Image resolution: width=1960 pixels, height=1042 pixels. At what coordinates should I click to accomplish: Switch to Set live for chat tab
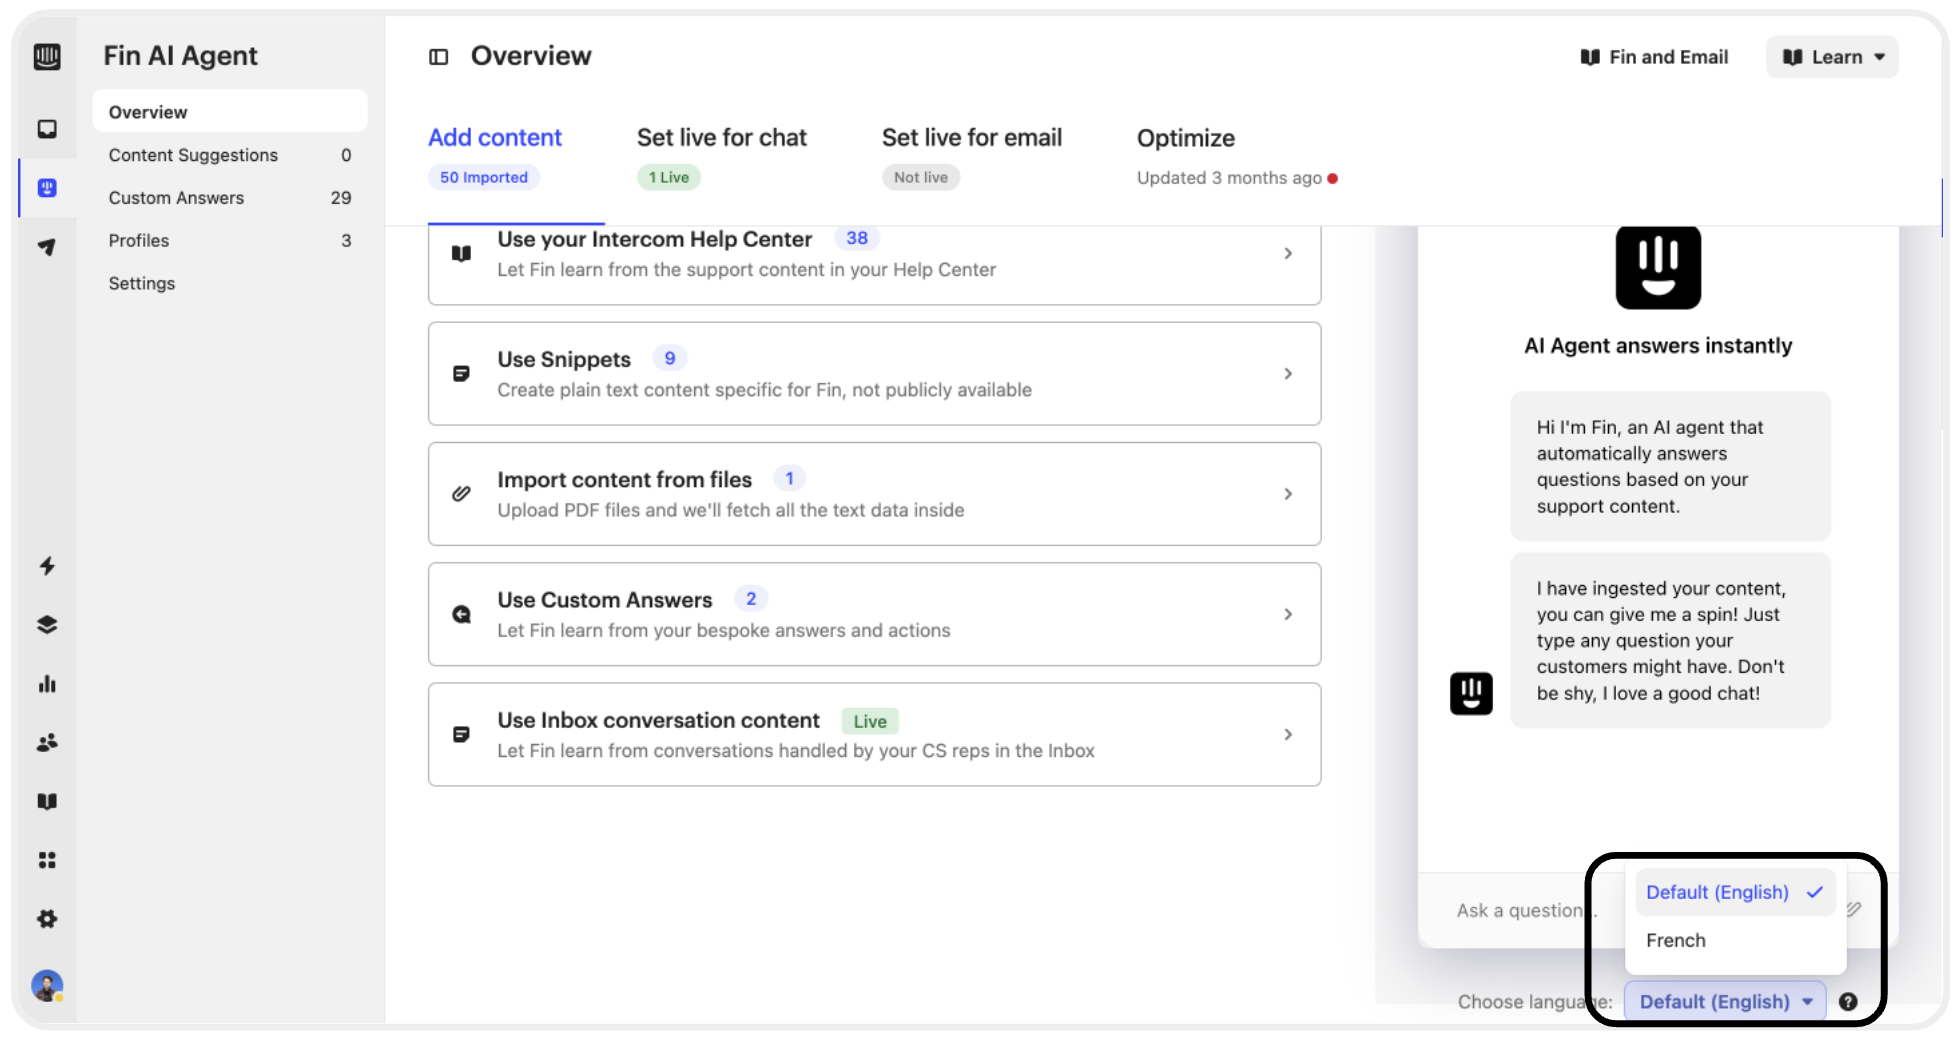tap(721, 138)
